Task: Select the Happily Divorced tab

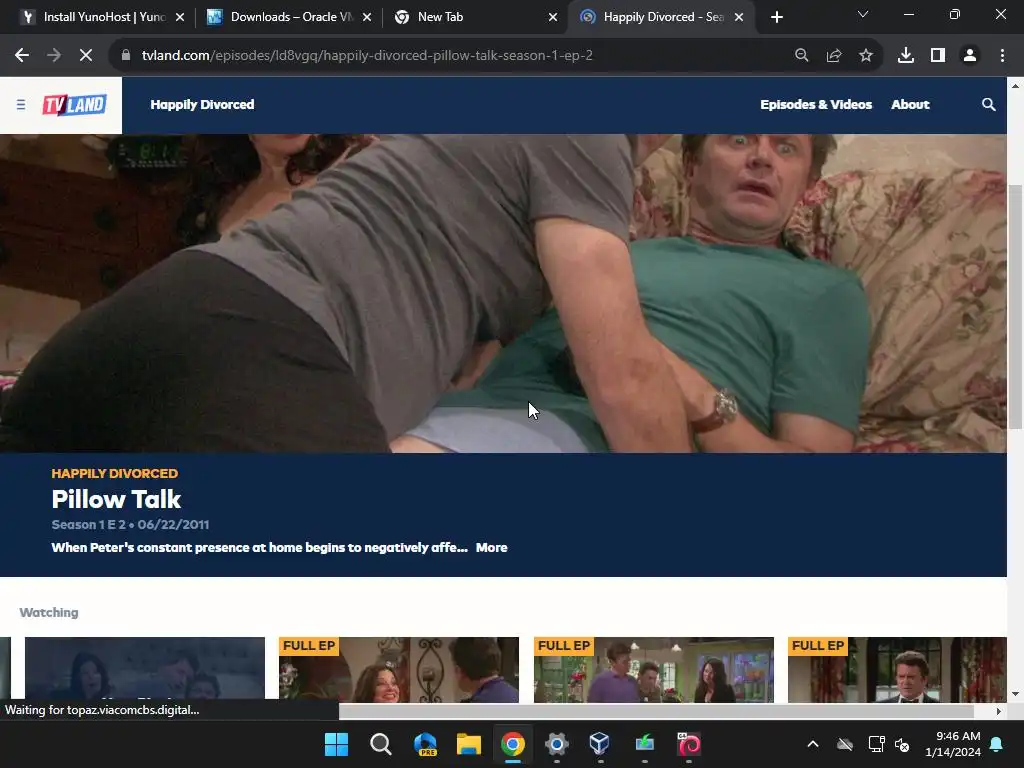Action: pos(662,17)
